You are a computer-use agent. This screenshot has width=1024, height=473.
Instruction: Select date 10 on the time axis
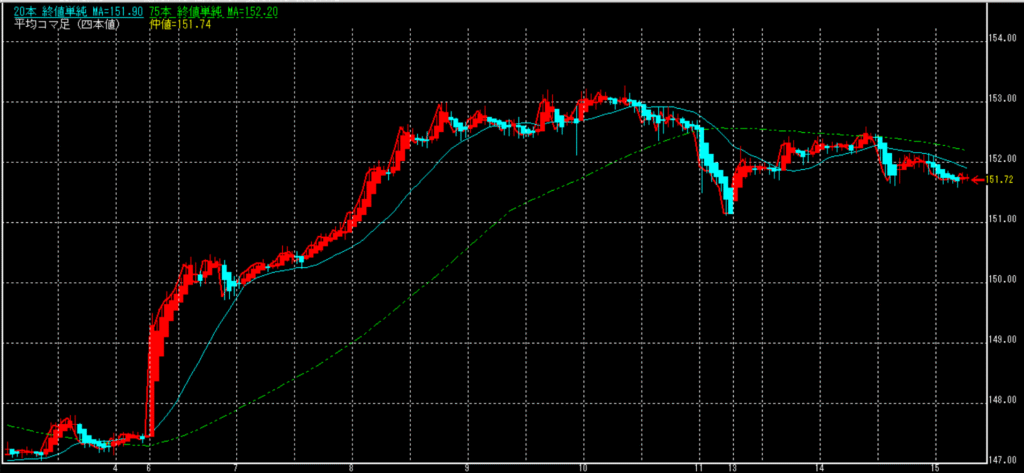[x=583, y=467]
